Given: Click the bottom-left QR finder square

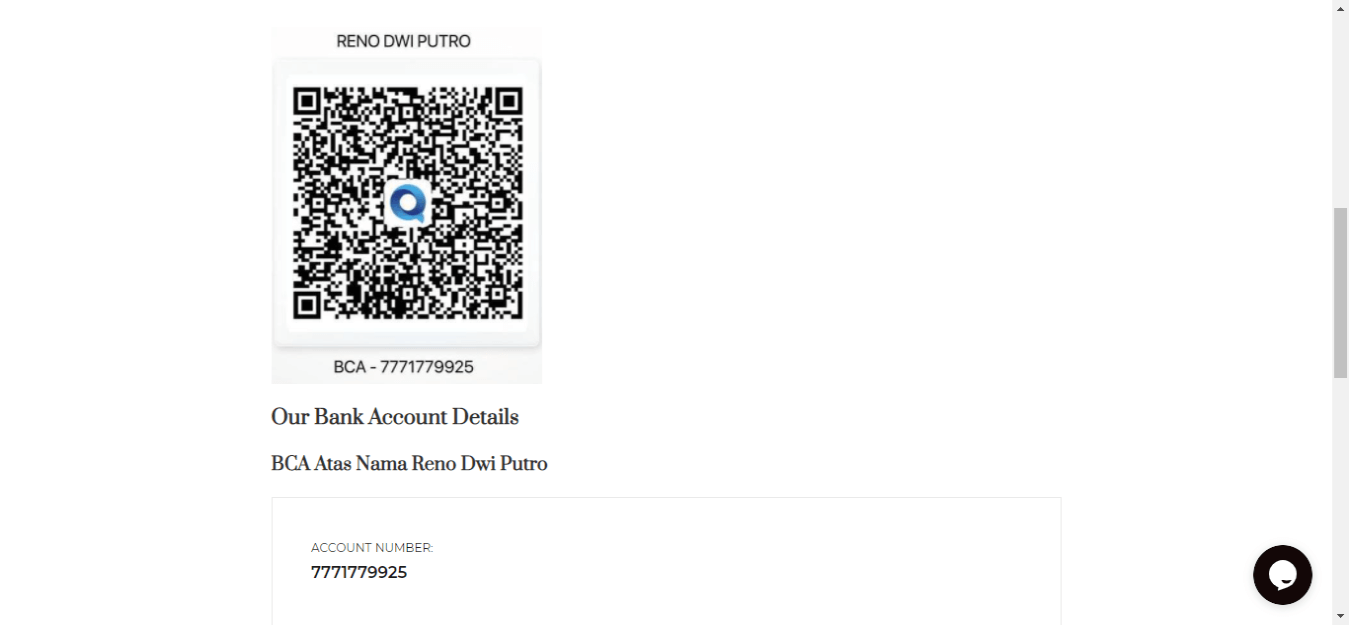Looking at the screenshot, I should 307,304.
